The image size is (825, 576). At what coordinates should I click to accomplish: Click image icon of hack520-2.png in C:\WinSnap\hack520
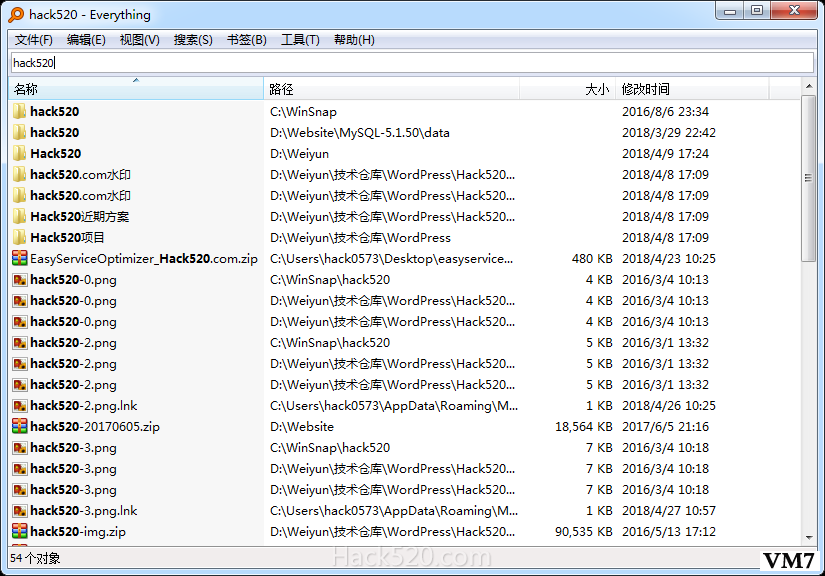coord(20,343)
